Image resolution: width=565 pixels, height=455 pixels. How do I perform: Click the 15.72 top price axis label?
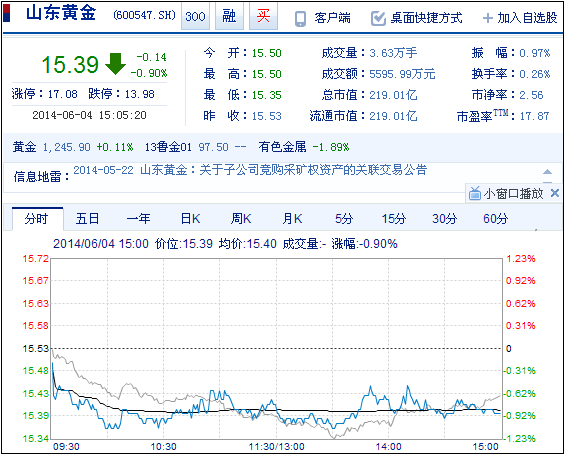35,259
